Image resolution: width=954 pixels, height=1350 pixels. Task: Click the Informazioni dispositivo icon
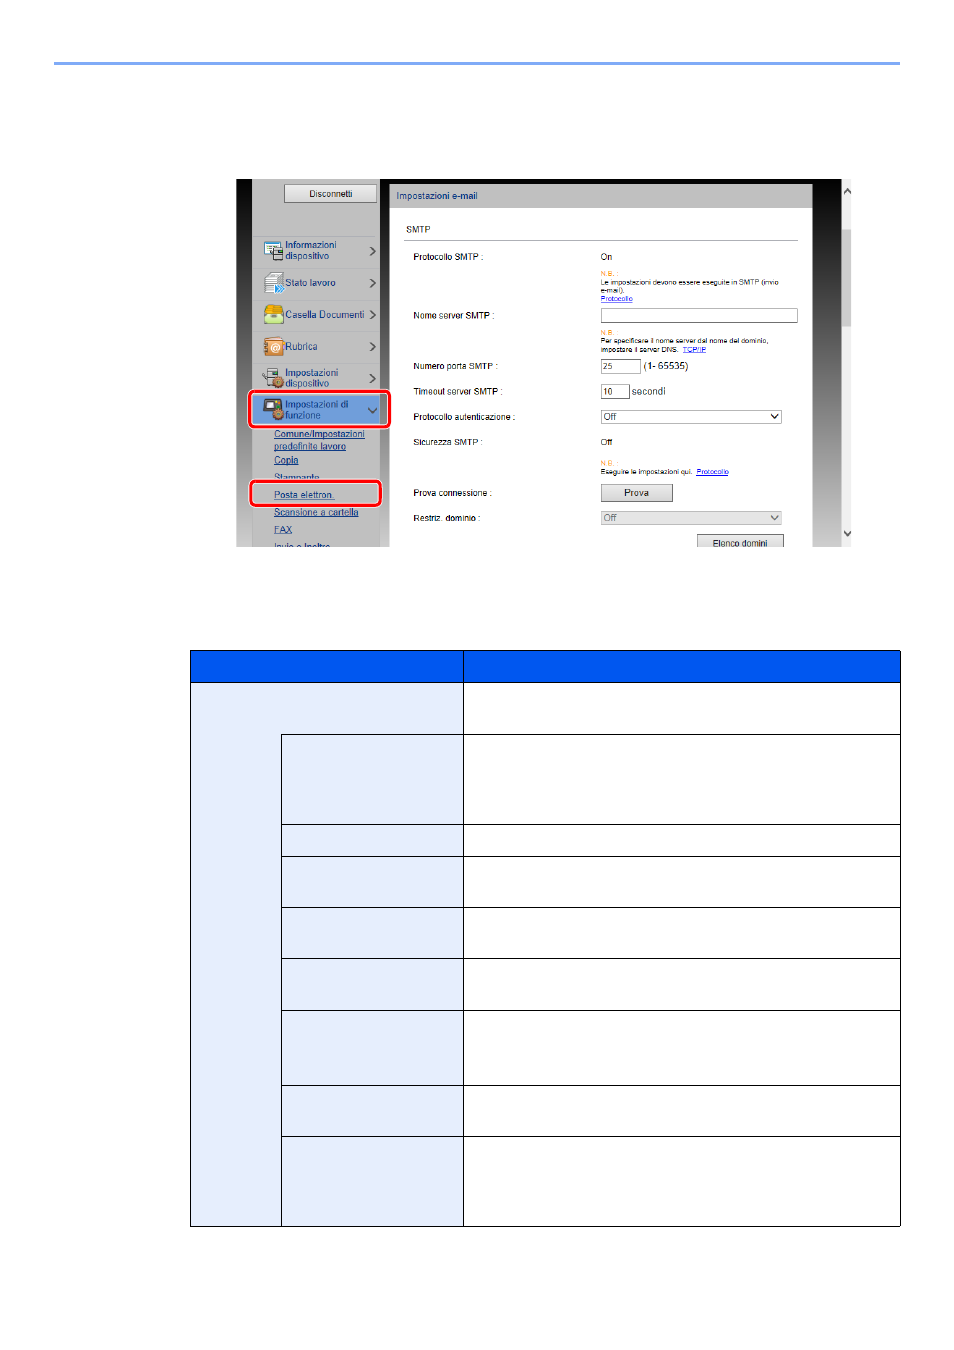click(273, 250)
